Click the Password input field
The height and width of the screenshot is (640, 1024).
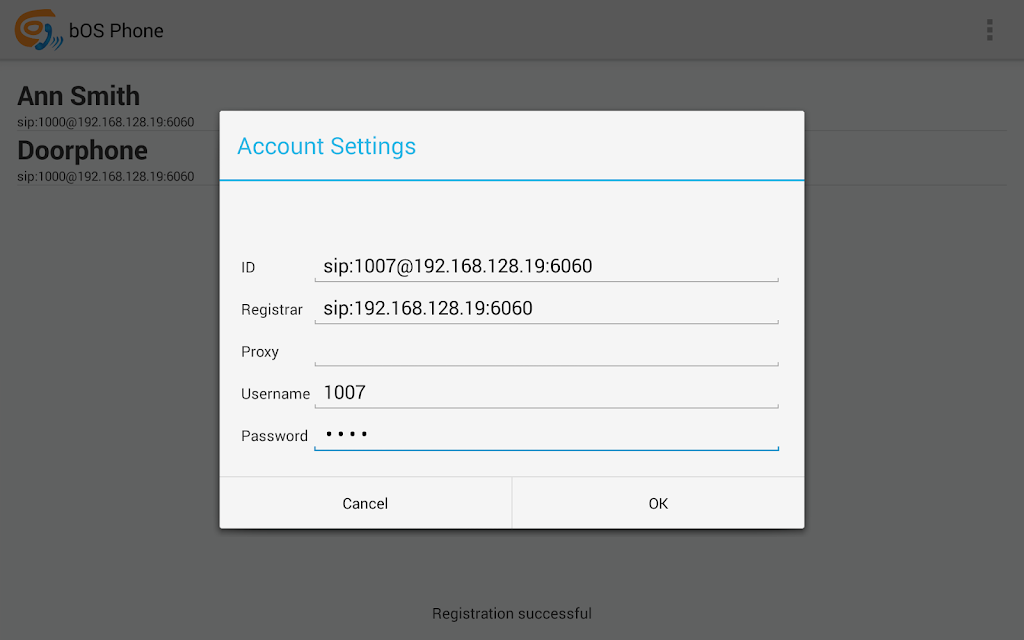546,435
